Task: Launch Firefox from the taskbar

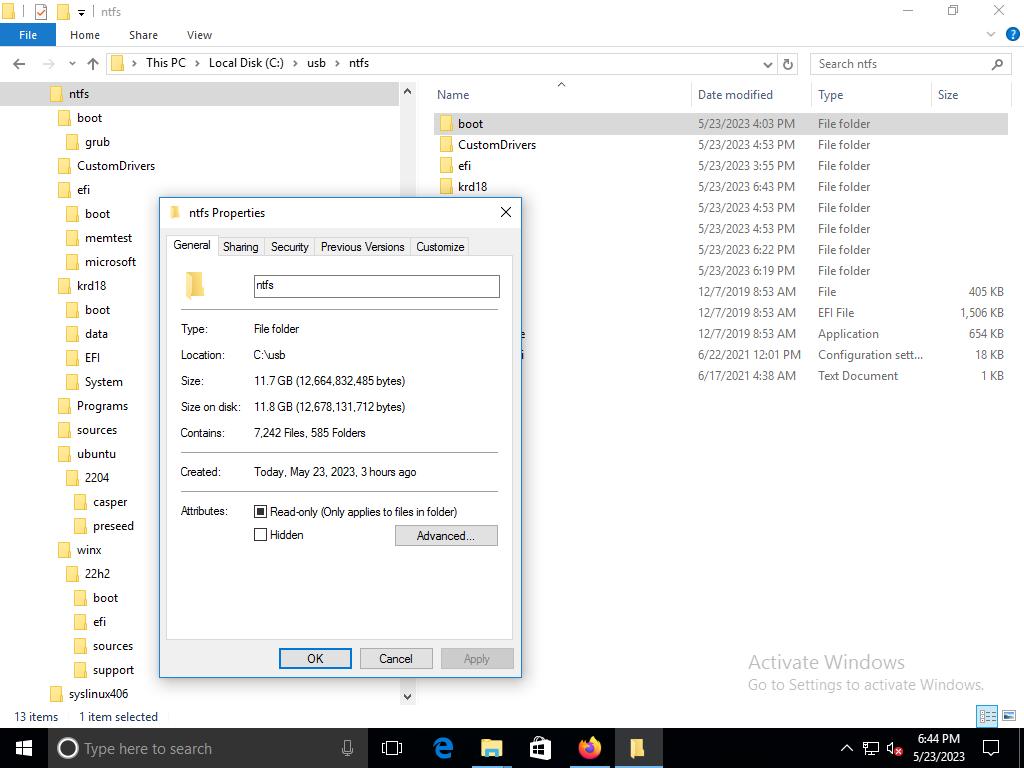Action: 589,748
